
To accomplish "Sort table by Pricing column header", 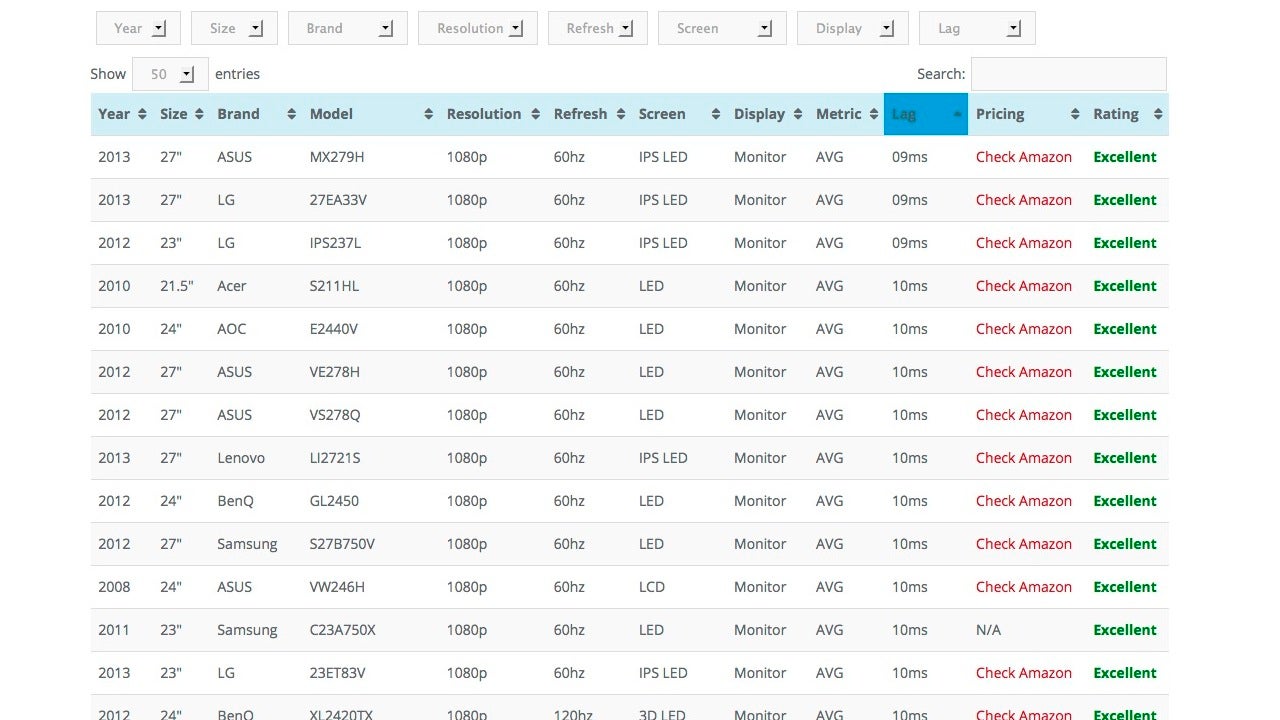I will coord(1027,114).
